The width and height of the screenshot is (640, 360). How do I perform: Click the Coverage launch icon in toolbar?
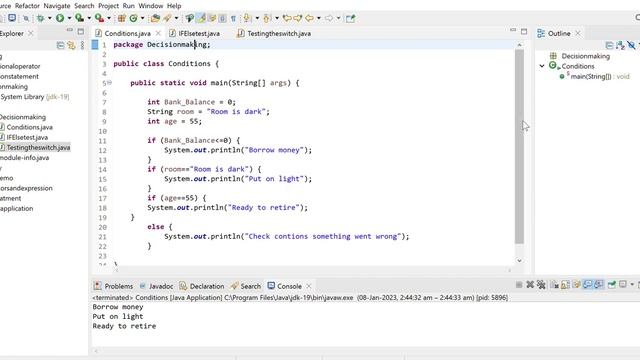point(79,18)
